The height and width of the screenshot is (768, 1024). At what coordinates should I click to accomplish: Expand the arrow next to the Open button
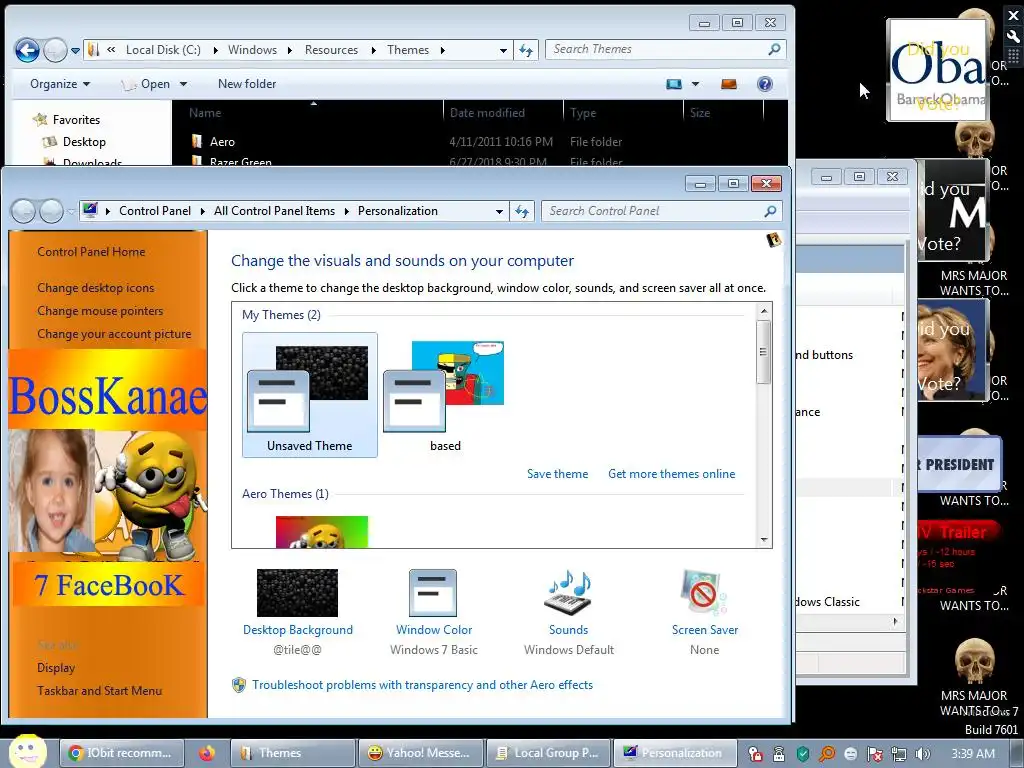(x=184, y=84)
